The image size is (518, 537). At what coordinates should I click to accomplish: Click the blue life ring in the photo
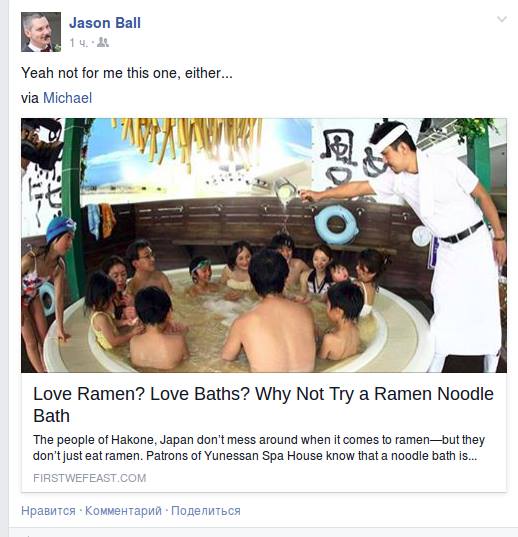click(337, 224)
